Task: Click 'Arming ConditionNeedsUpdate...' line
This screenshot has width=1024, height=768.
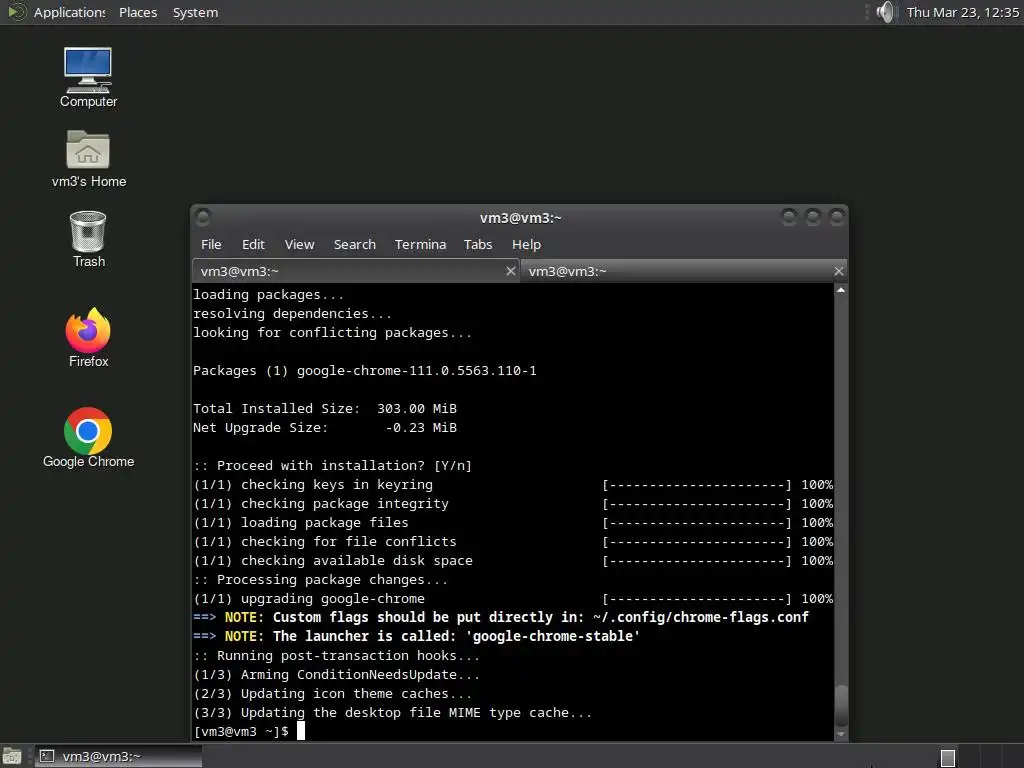Action: pyautogui.click(x=336, y=675)
